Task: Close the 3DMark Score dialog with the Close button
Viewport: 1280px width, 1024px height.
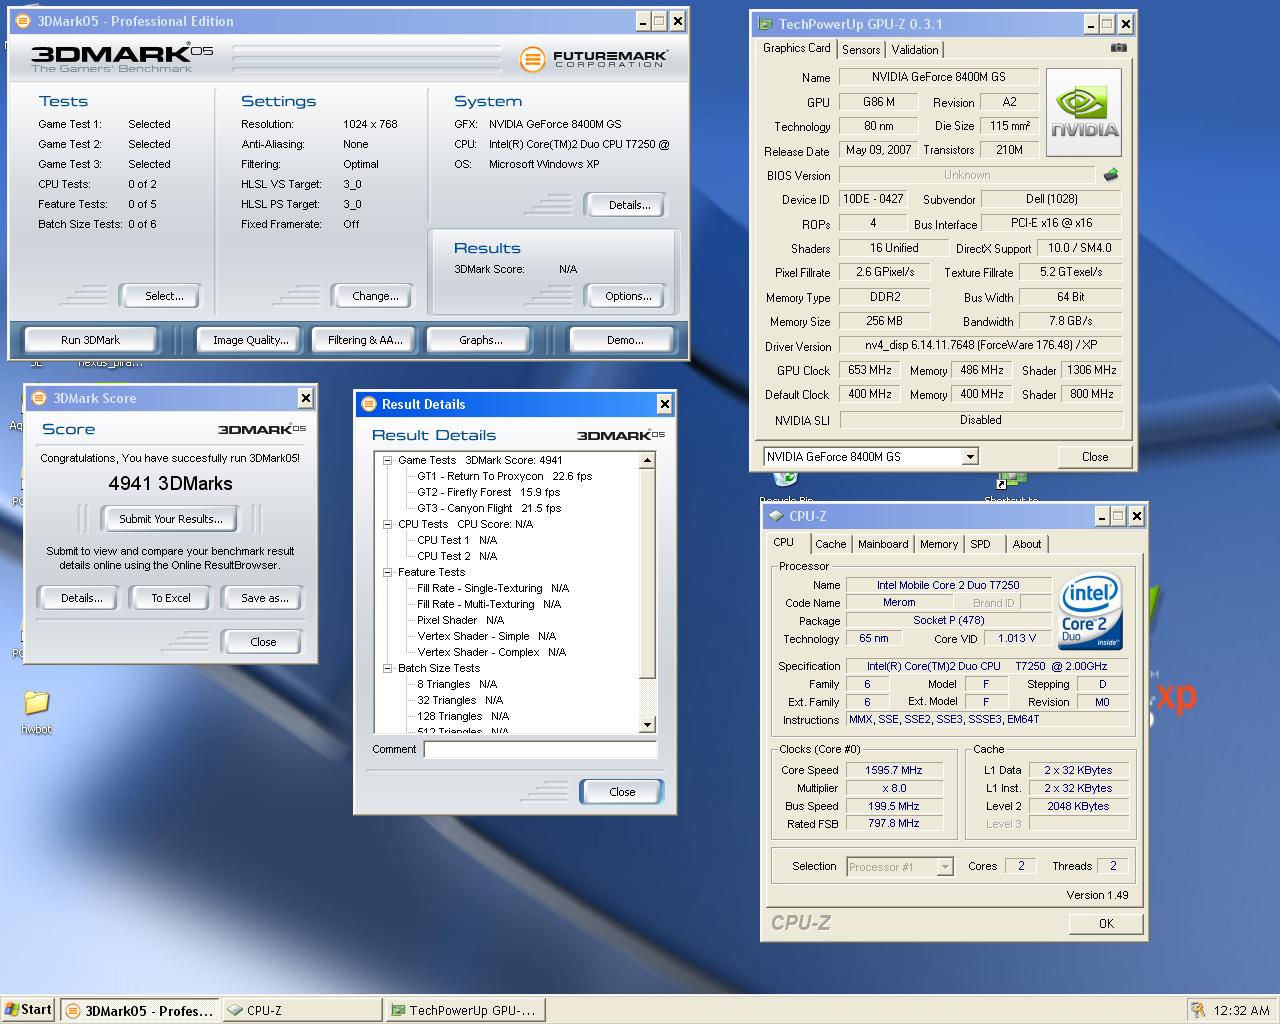Action: [263, 642]
